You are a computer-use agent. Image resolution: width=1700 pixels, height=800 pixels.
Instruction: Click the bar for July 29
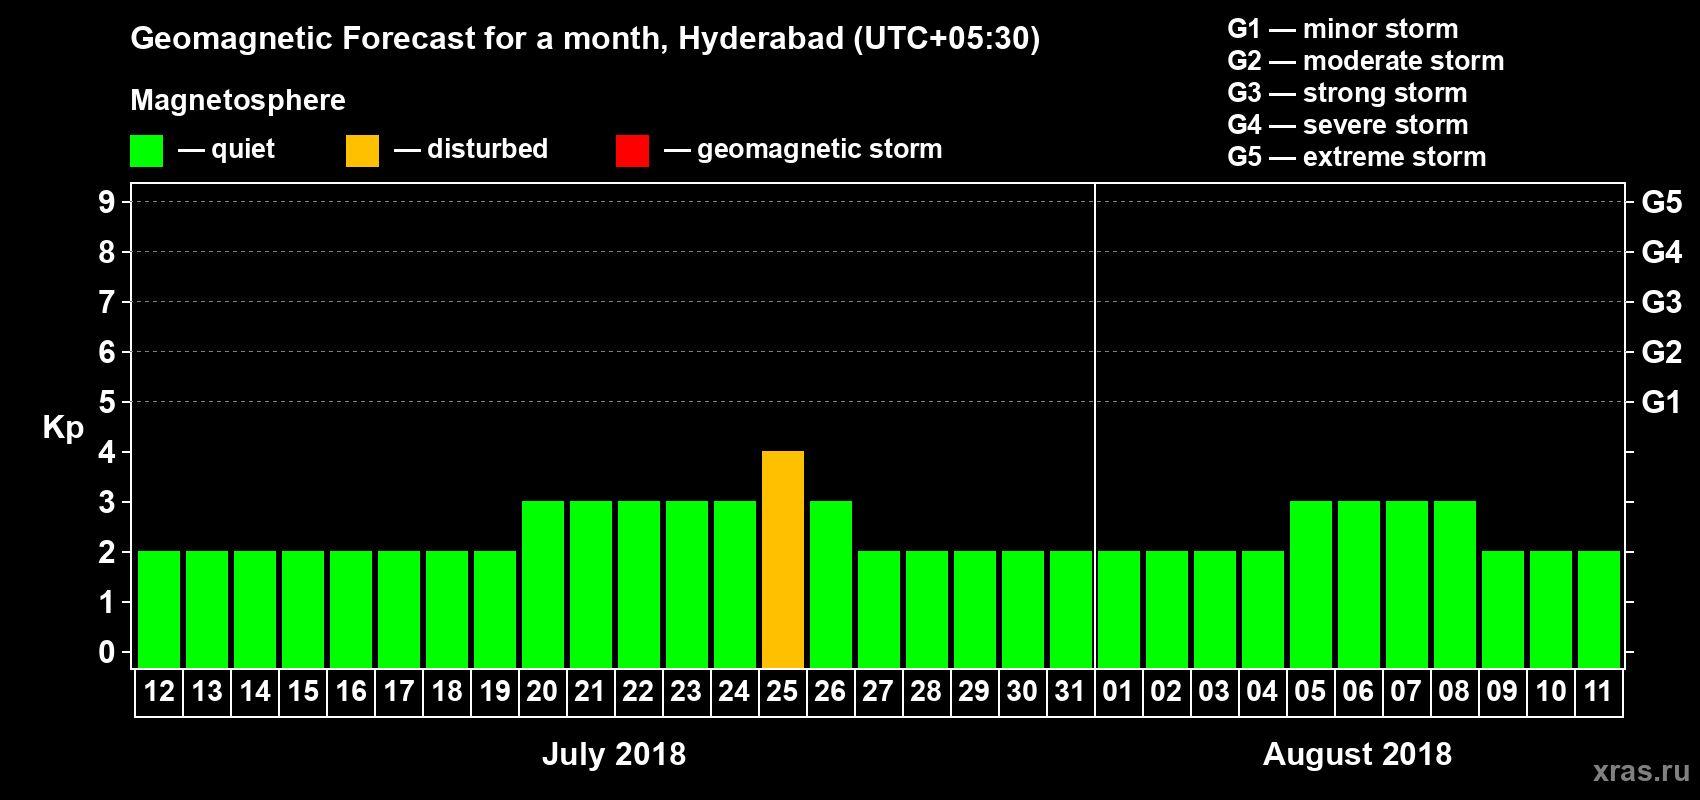pyautogui.click(x=975, y=609)
